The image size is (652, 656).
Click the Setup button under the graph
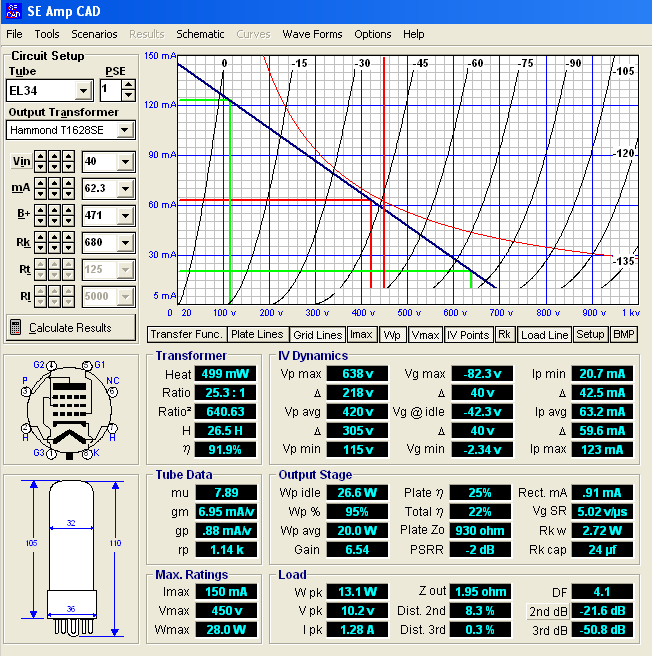[590, 335]
